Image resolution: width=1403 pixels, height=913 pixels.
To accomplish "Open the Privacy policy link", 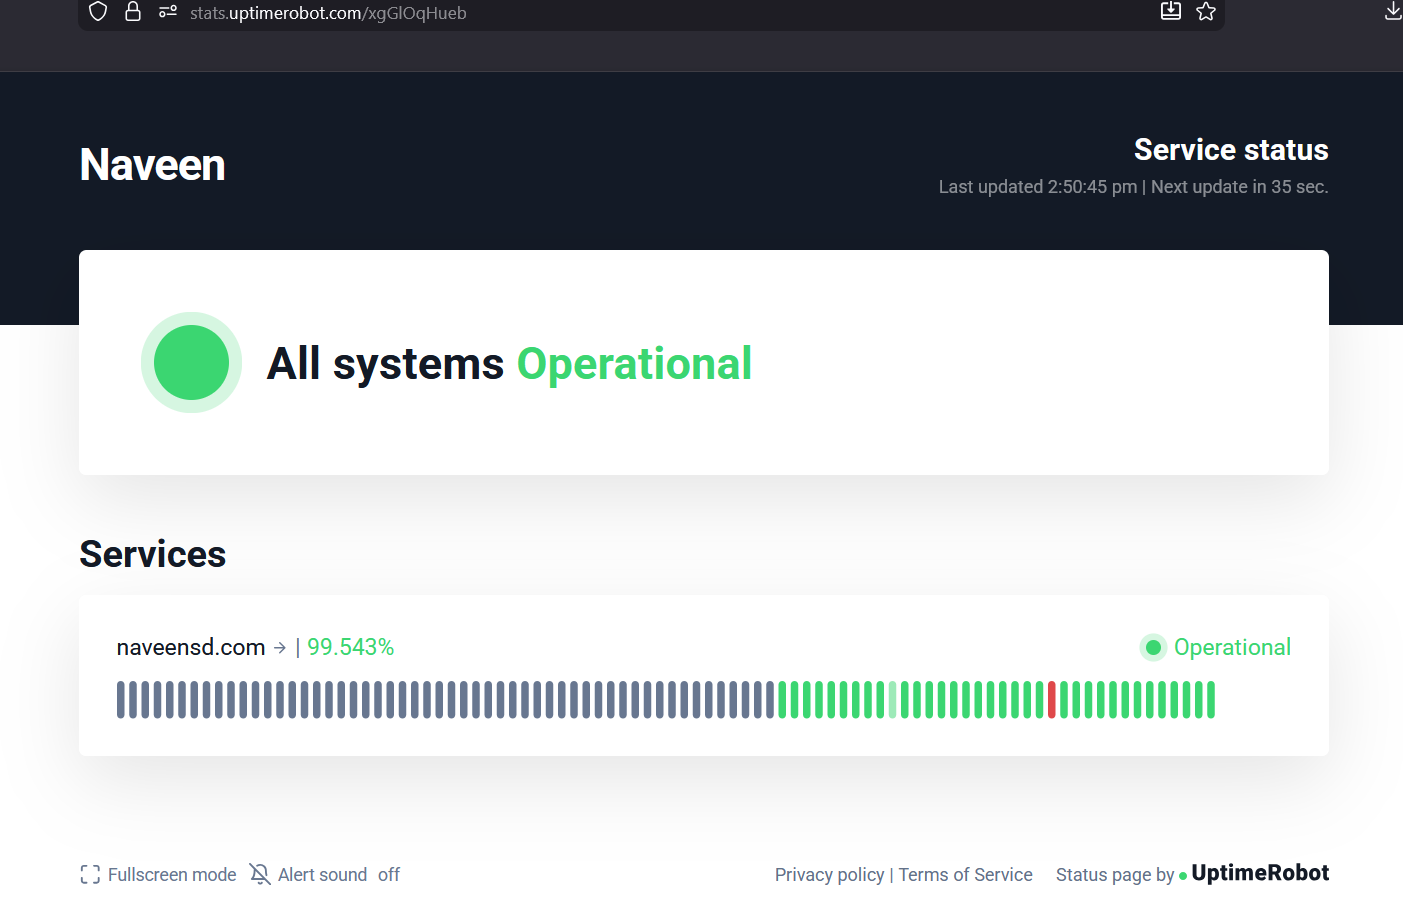I will pyautogui.click(x=829, y=875).
